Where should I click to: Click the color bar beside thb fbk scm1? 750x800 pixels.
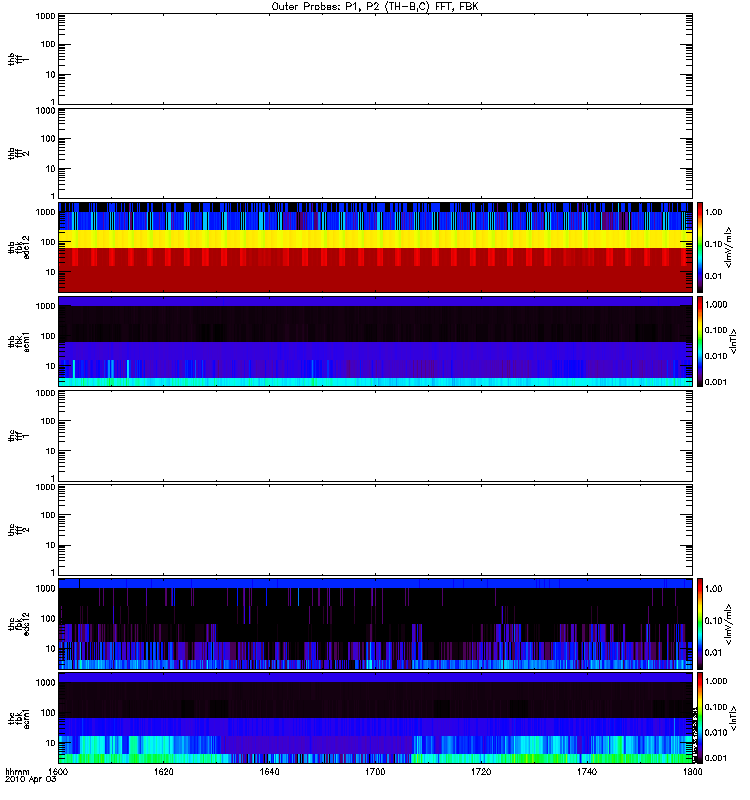pos(700,341)
